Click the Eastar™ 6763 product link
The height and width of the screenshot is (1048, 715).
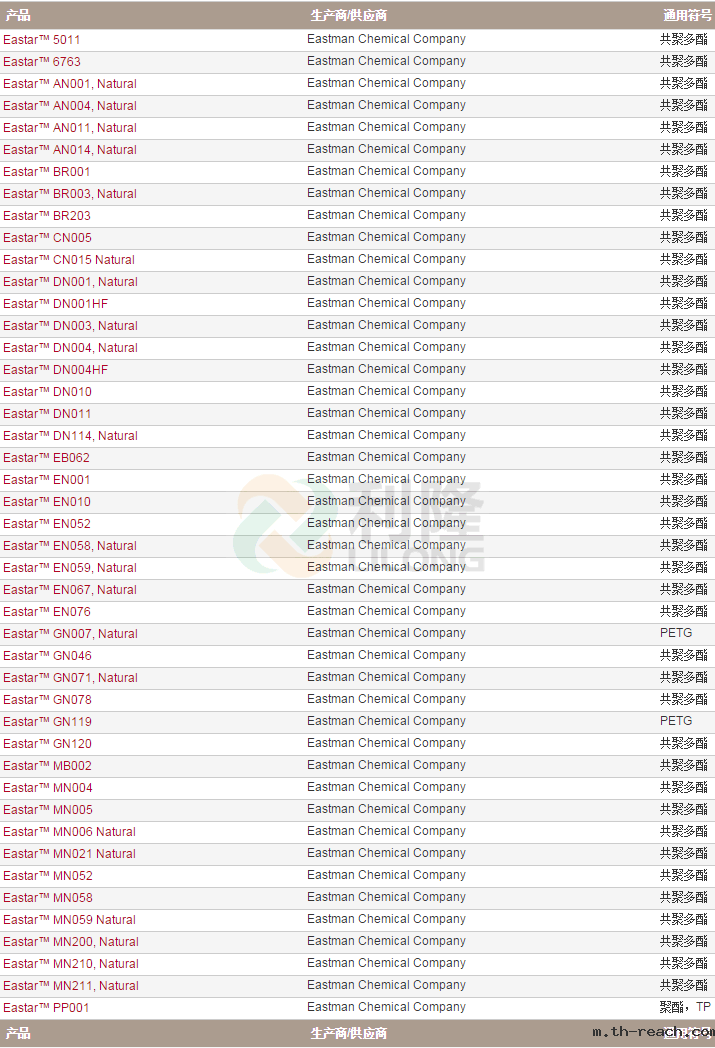tap(42, 62)
